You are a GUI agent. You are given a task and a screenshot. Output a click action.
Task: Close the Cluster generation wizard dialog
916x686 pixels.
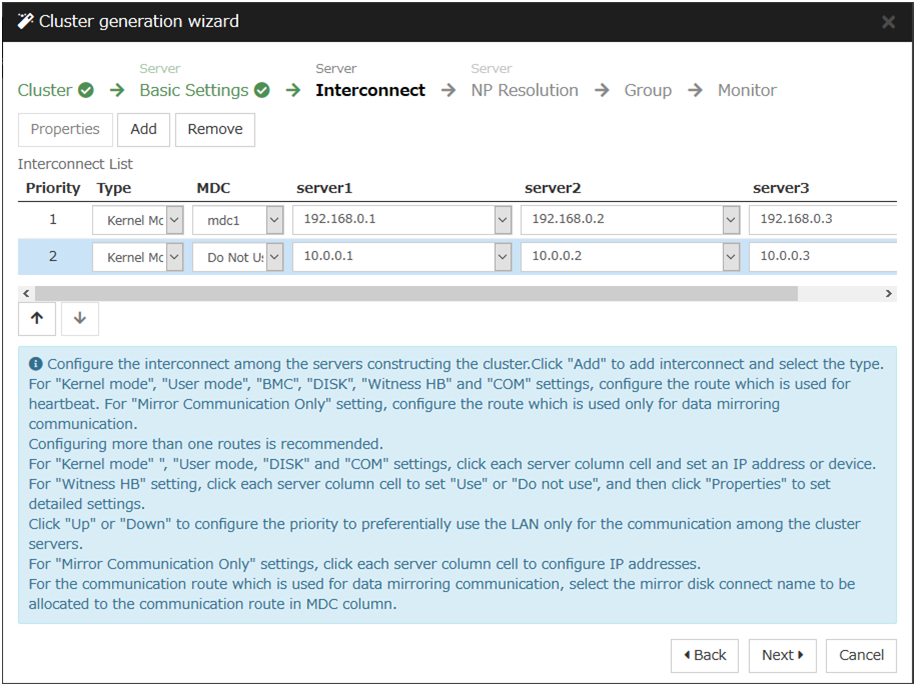pyautogui.click(x=888, y=21)
